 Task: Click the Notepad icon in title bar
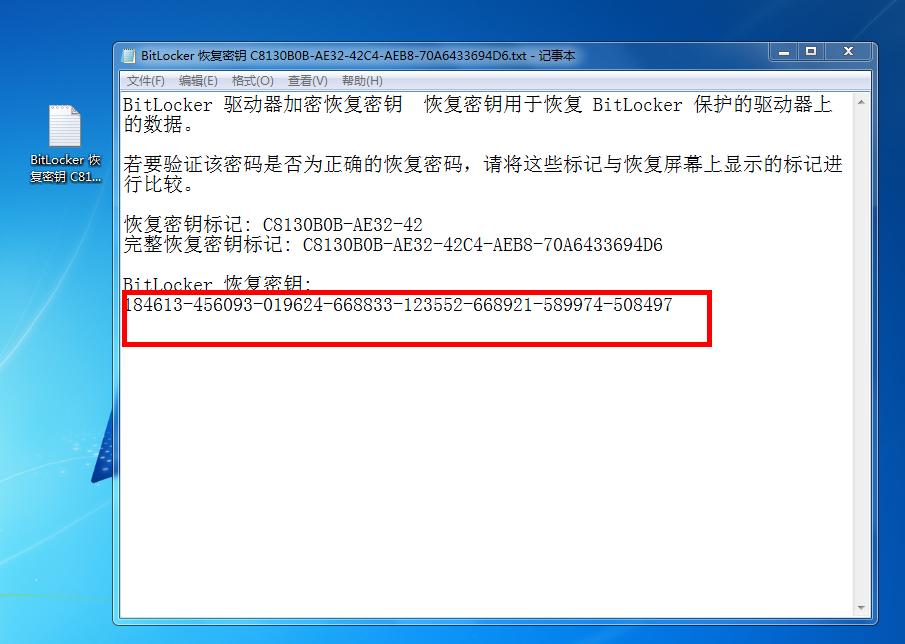[129, 56]
